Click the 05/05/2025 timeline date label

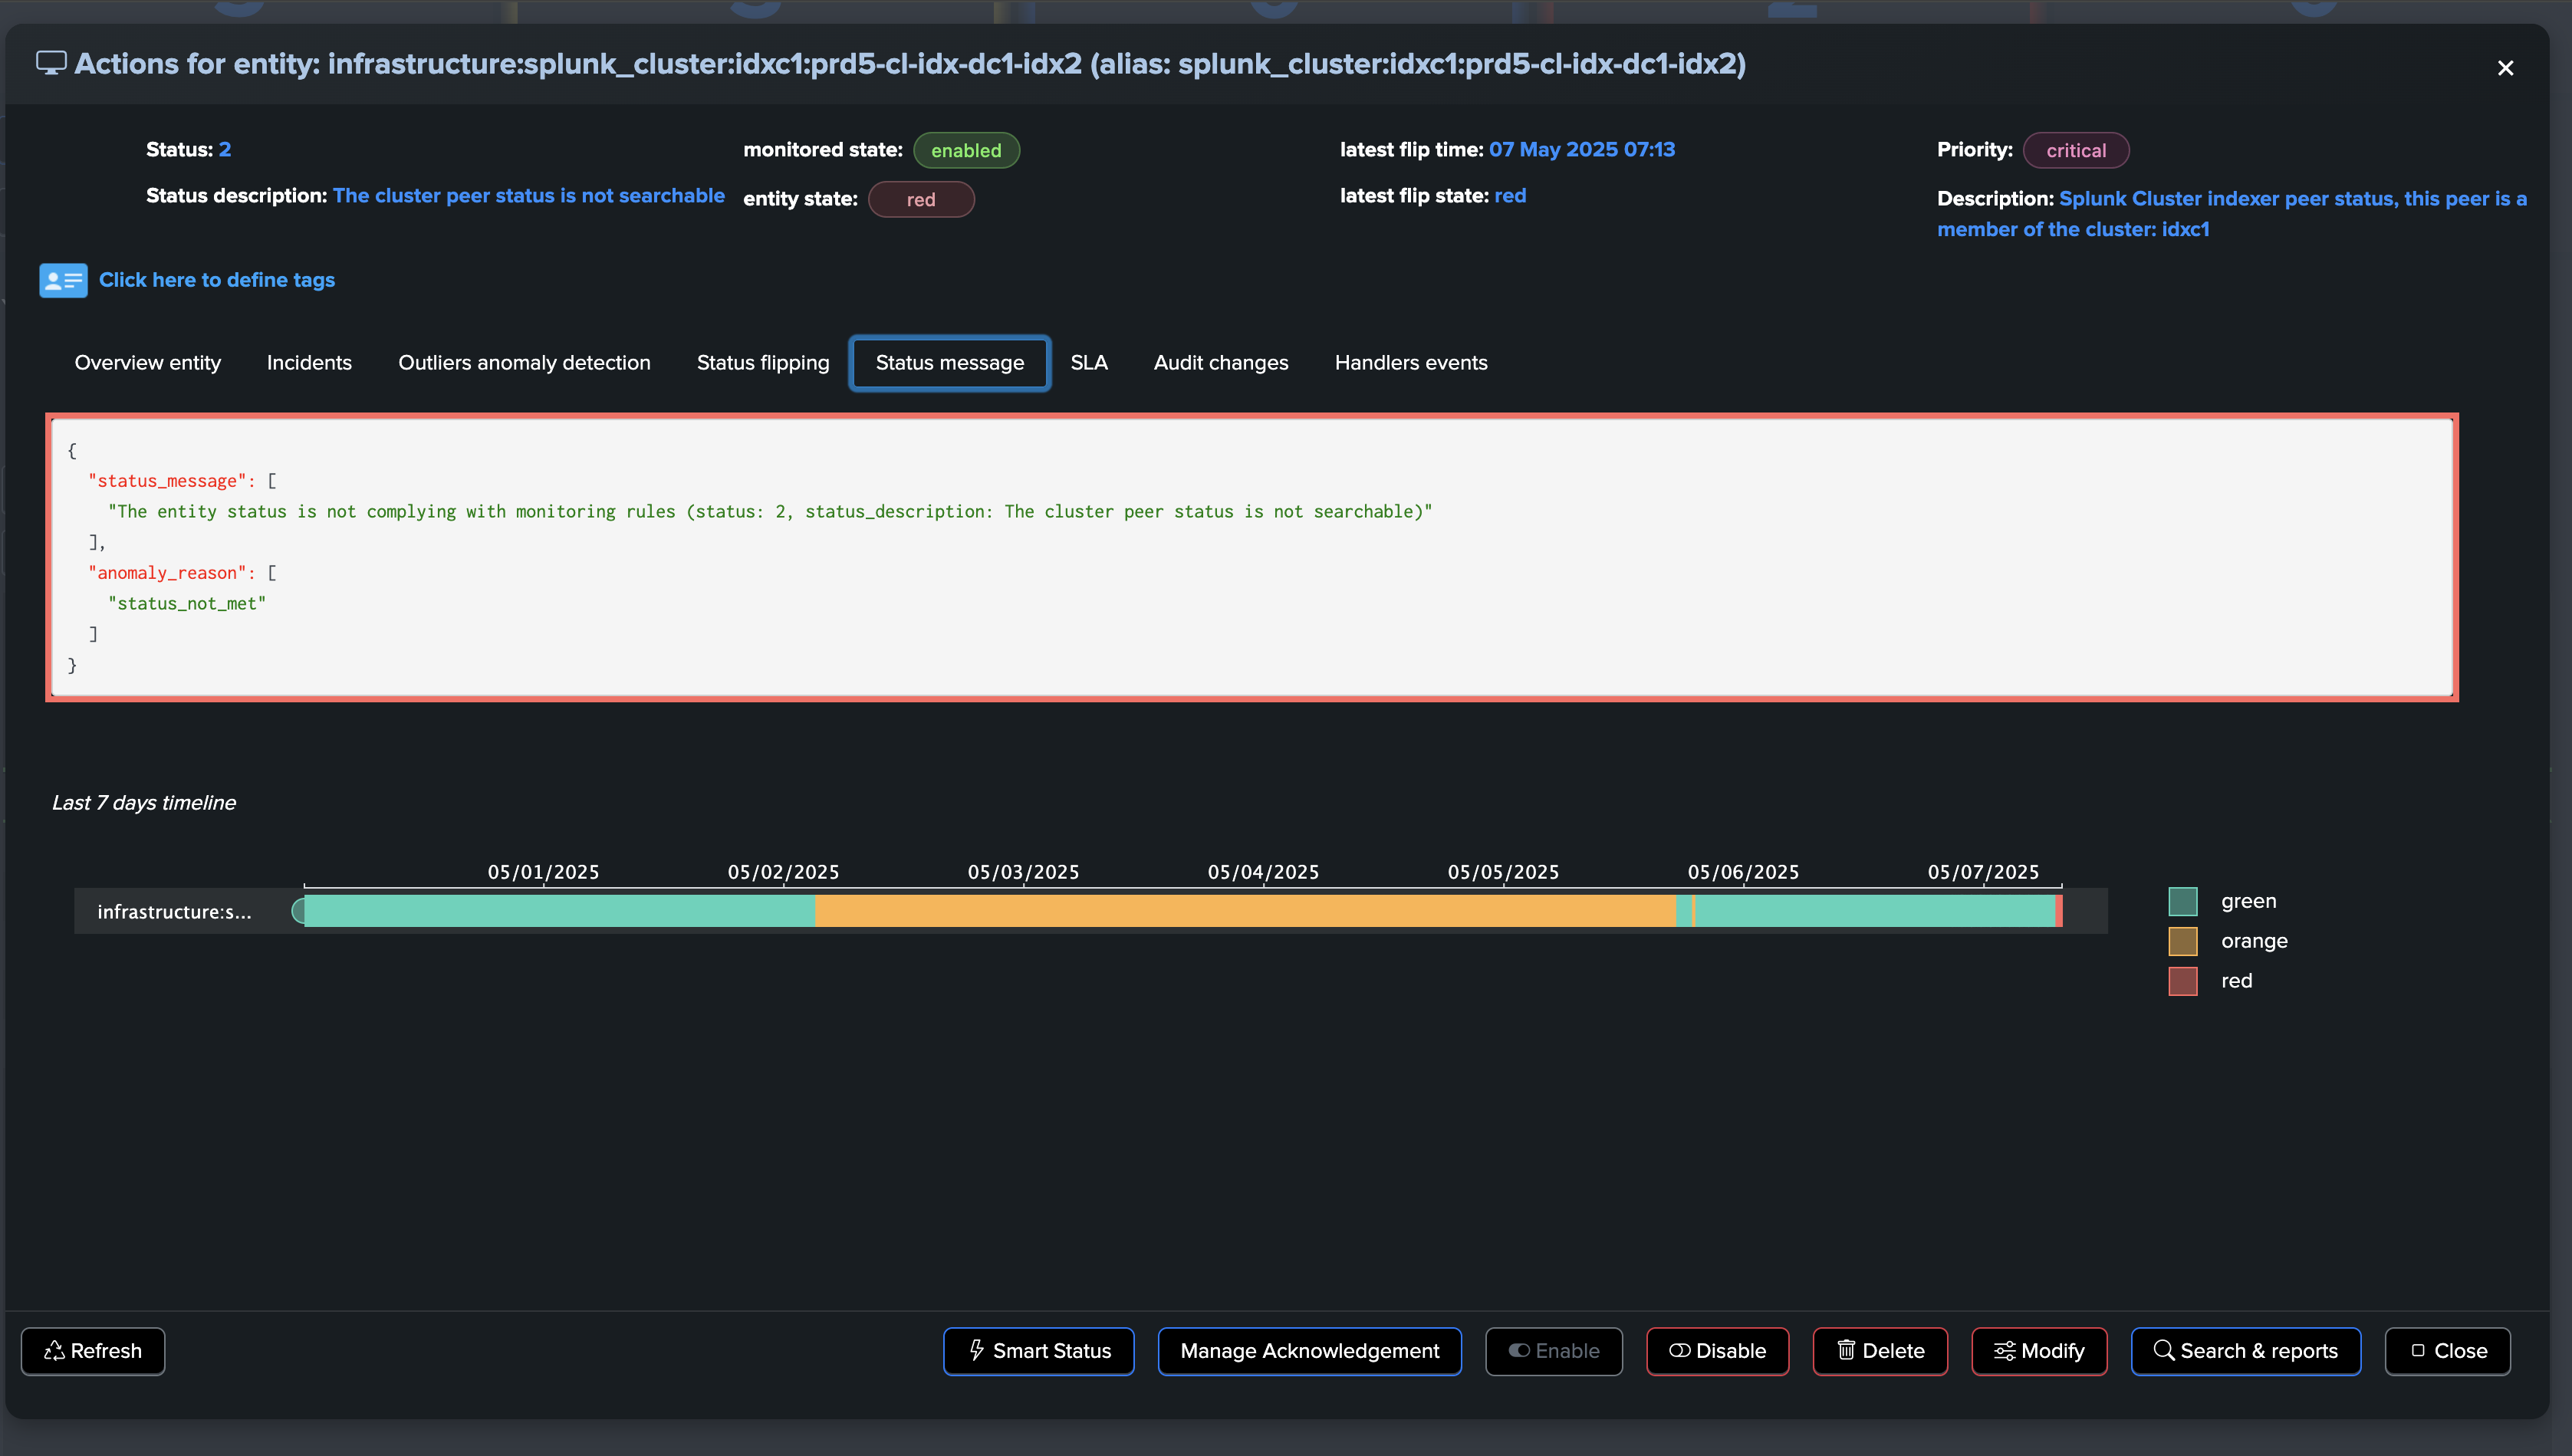pos(1503,872)
